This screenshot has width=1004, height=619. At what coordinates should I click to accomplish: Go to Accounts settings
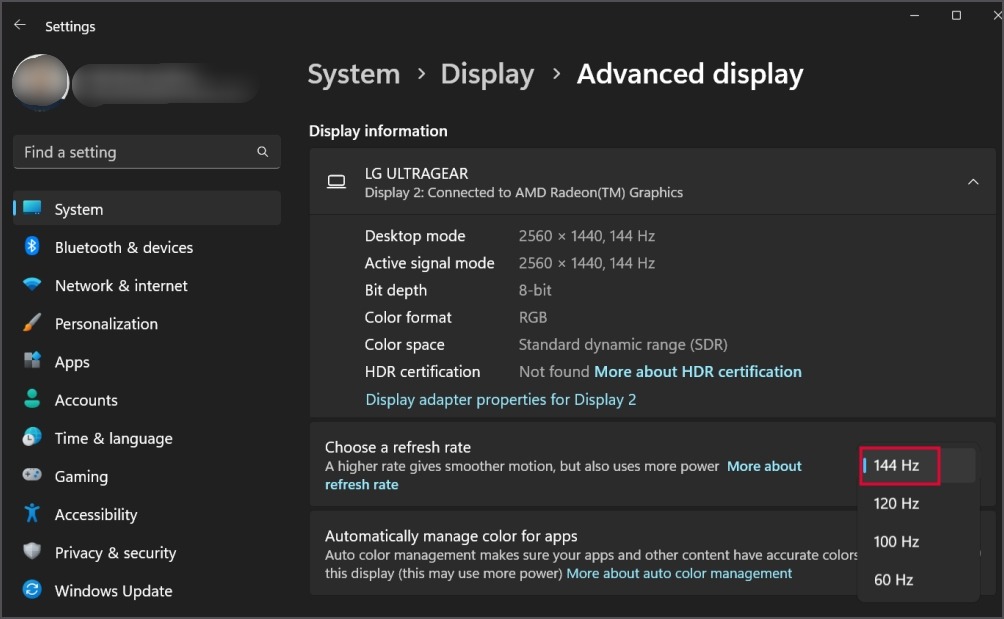147,400
